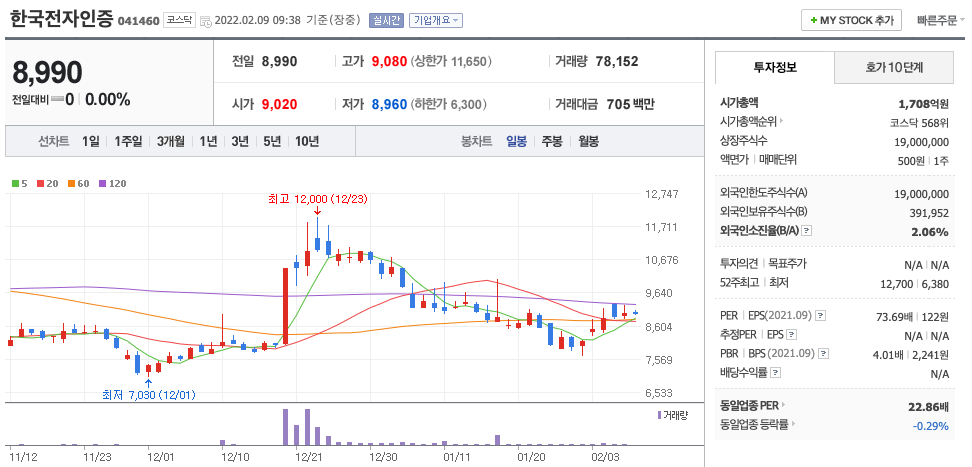
Task: Click the 고가 value 9,080
Action: pyautogui.click(x=389, y=61)
